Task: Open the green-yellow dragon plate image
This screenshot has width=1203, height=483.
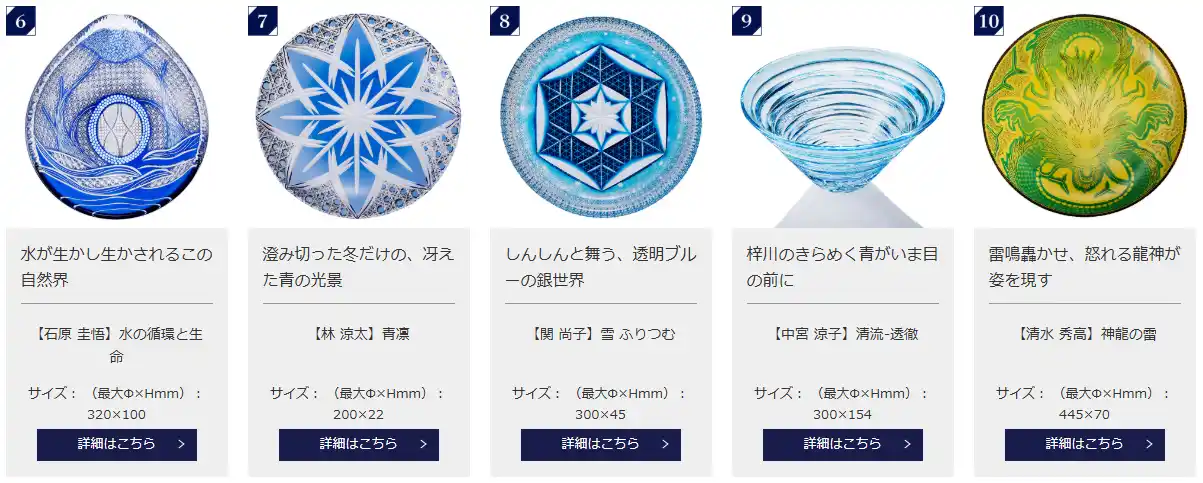Action: click(1085, 113)
